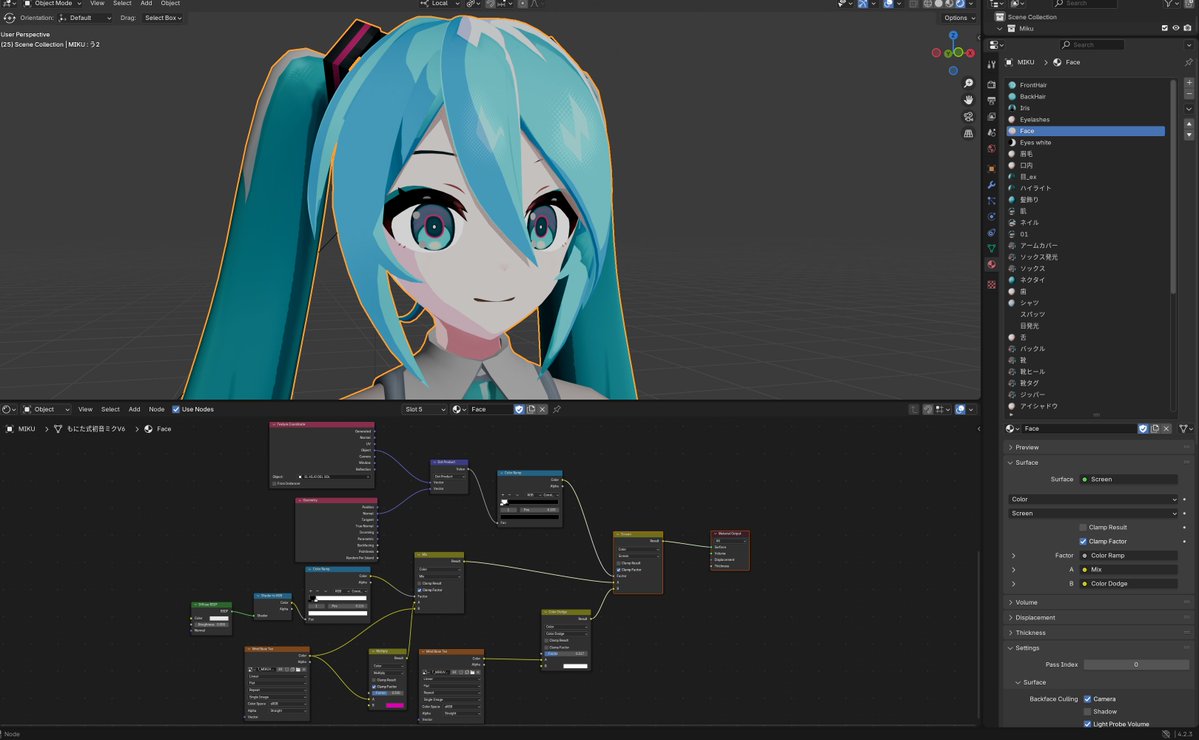Open the Screen blend mode dropdown
The height and width of the screenshot is (740, 1199).
(1093, 514)
